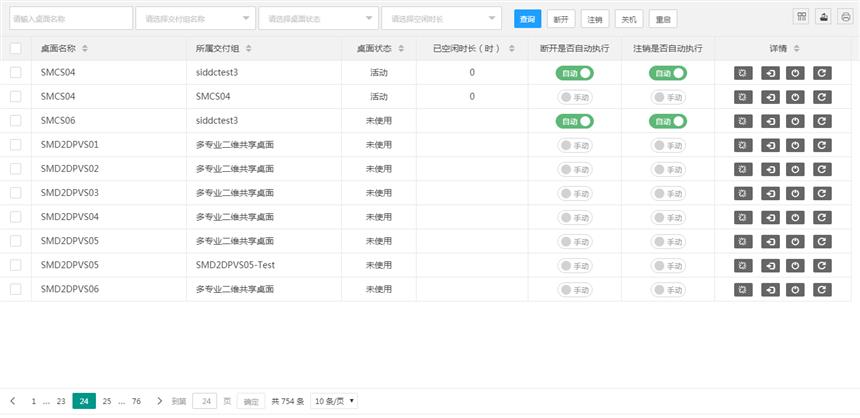
Task: Check the checkbox for SMD2DPVS02 row
Action: point(15,169)
